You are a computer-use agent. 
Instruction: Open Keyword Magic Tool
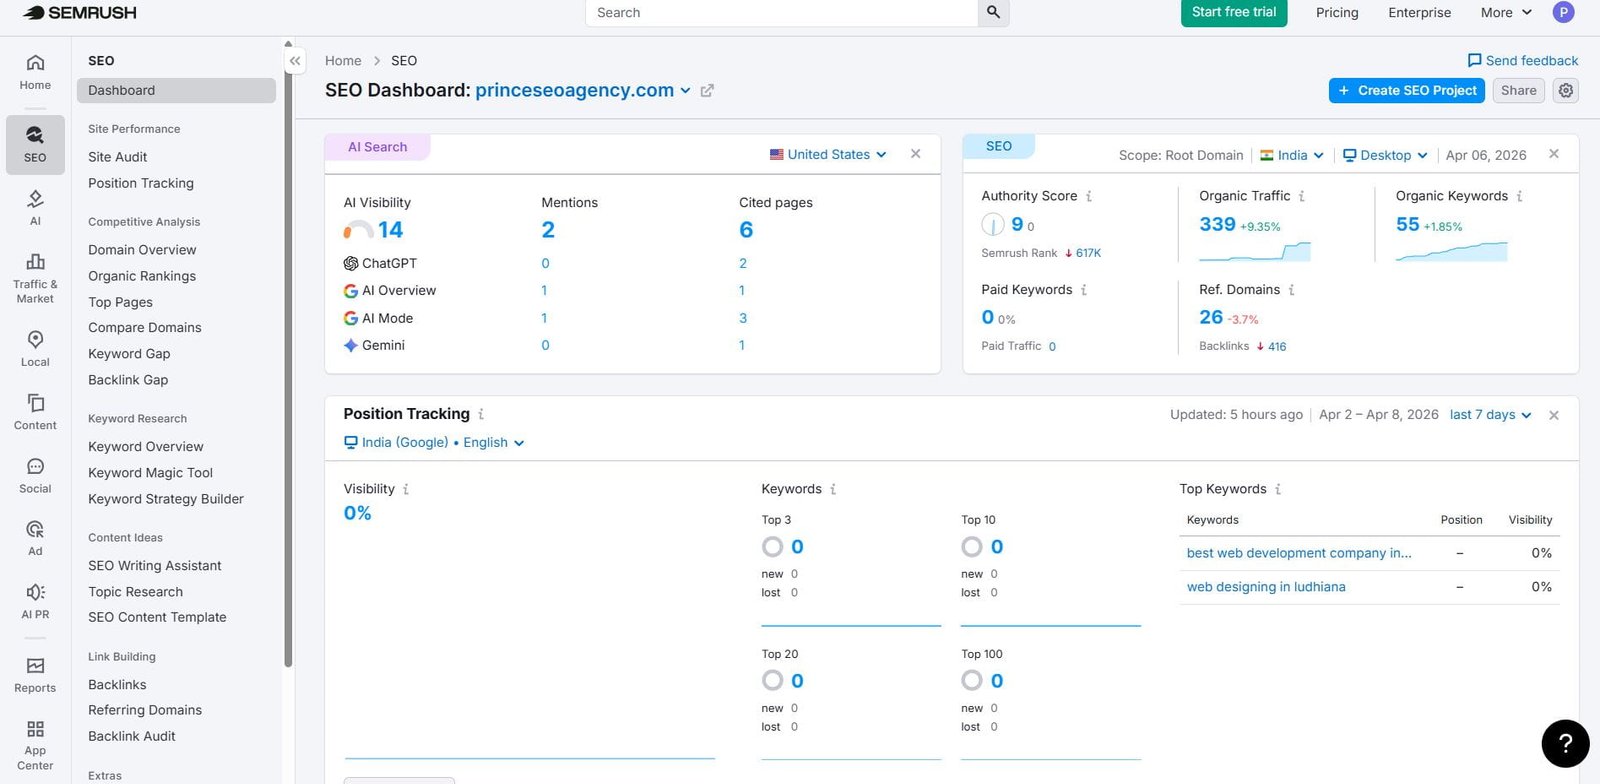[x=150, y=473]
